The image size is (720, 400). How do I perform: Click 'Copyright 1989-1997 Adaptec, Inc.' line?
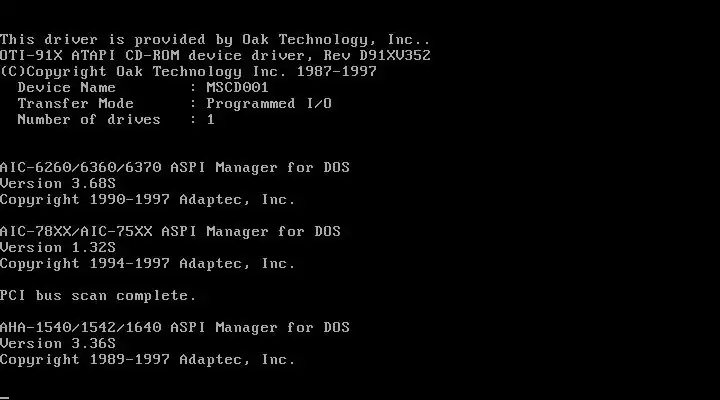(x=147, y=360)
